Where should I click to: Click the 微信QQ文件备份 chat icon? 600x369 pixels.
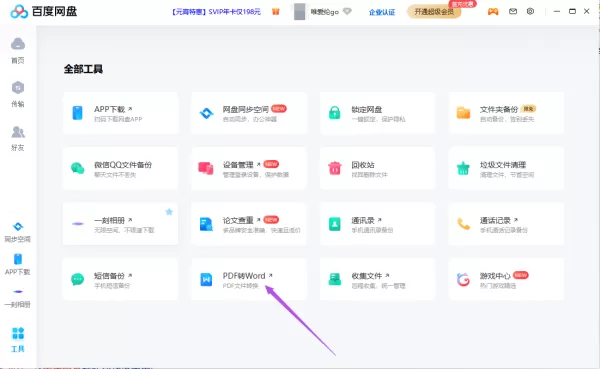(78, 168)
